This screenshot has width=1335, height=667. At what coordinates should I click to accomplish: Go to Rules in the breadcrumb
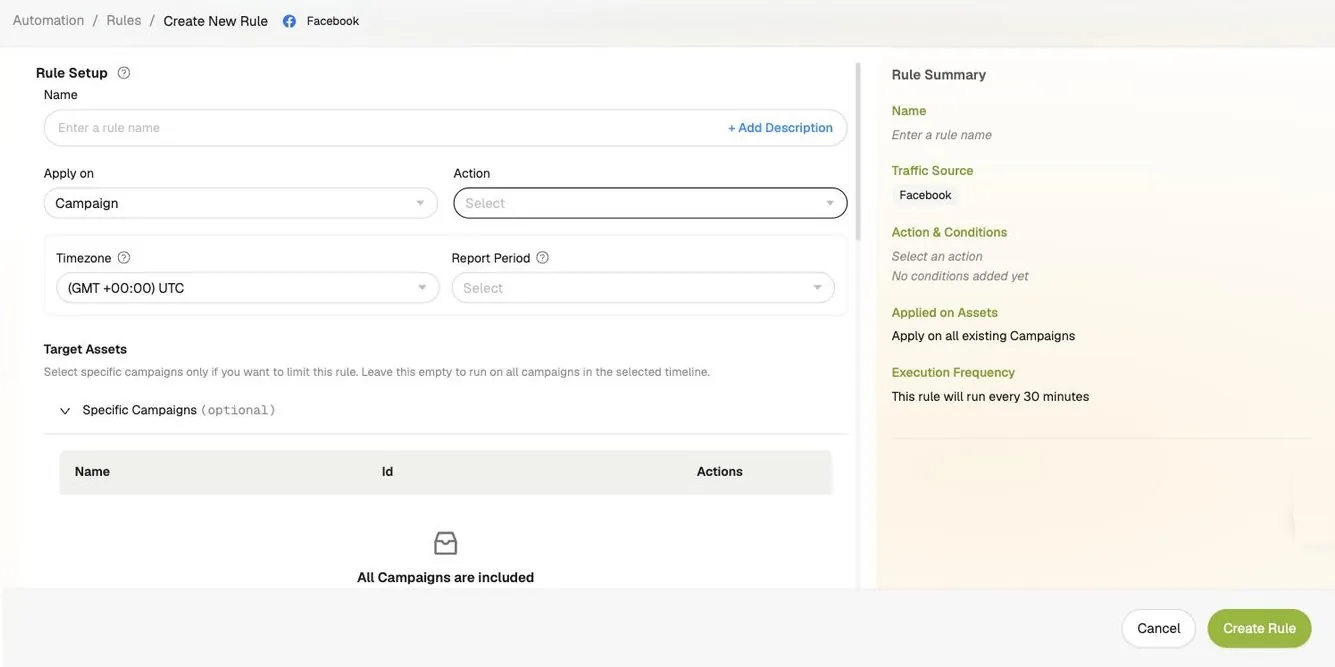pyautogui.click(x=124, y=20)
